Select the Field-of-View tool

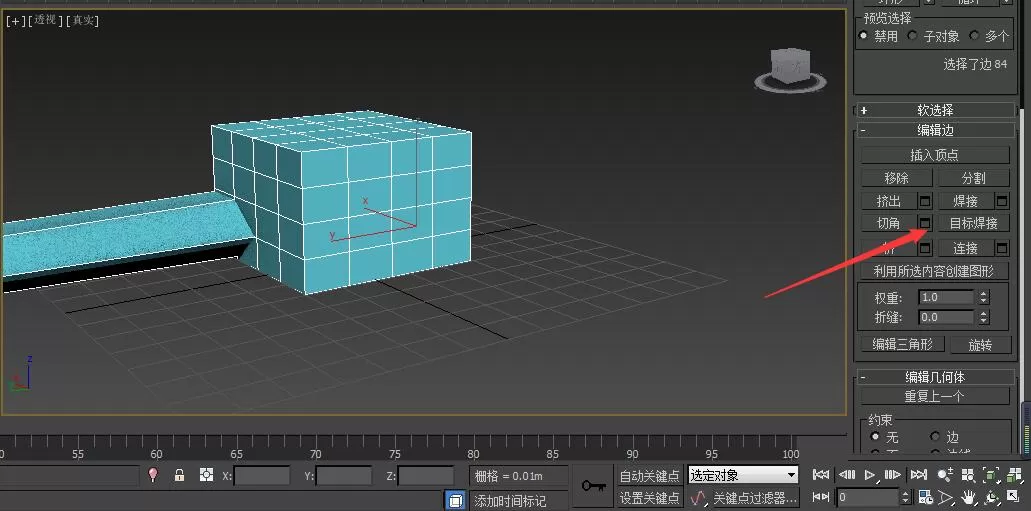[x=946, y=497]
